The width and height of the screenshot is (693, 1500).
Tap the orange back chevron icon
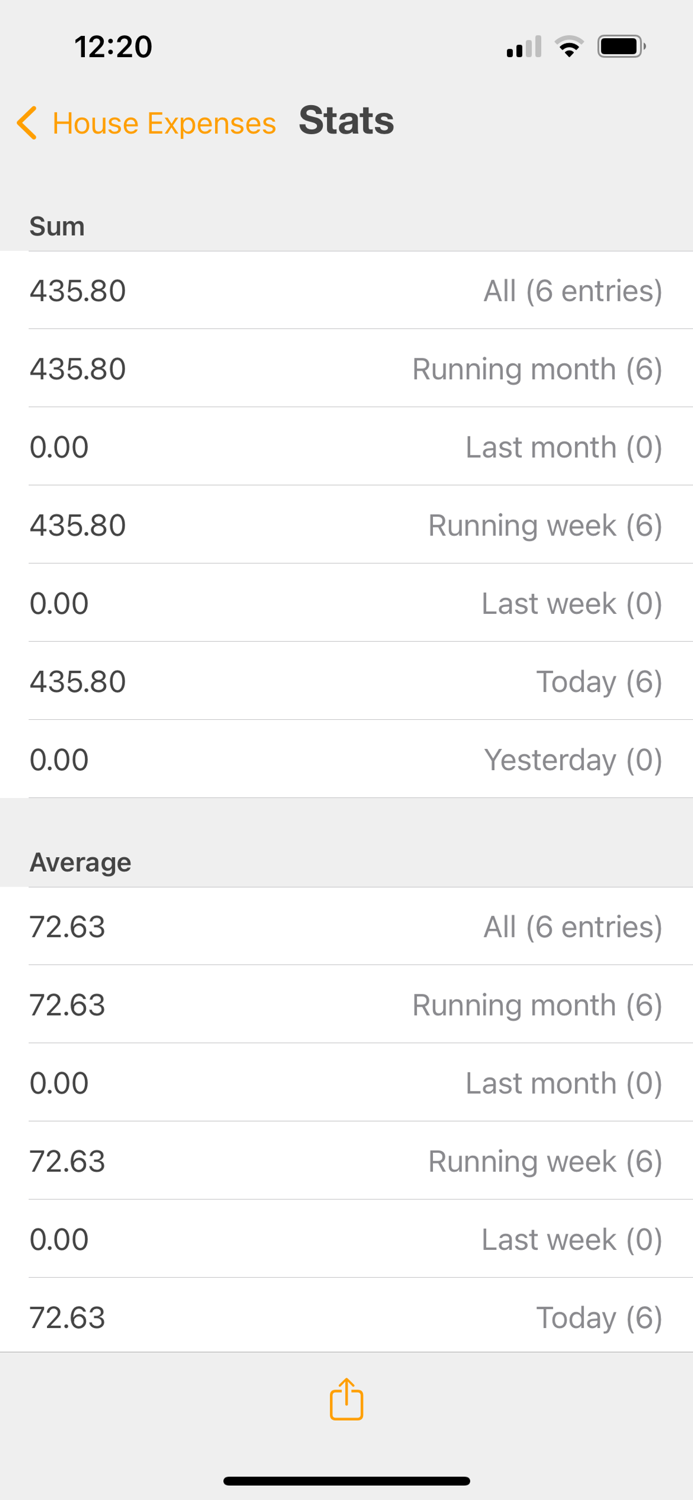coord(27,123)
